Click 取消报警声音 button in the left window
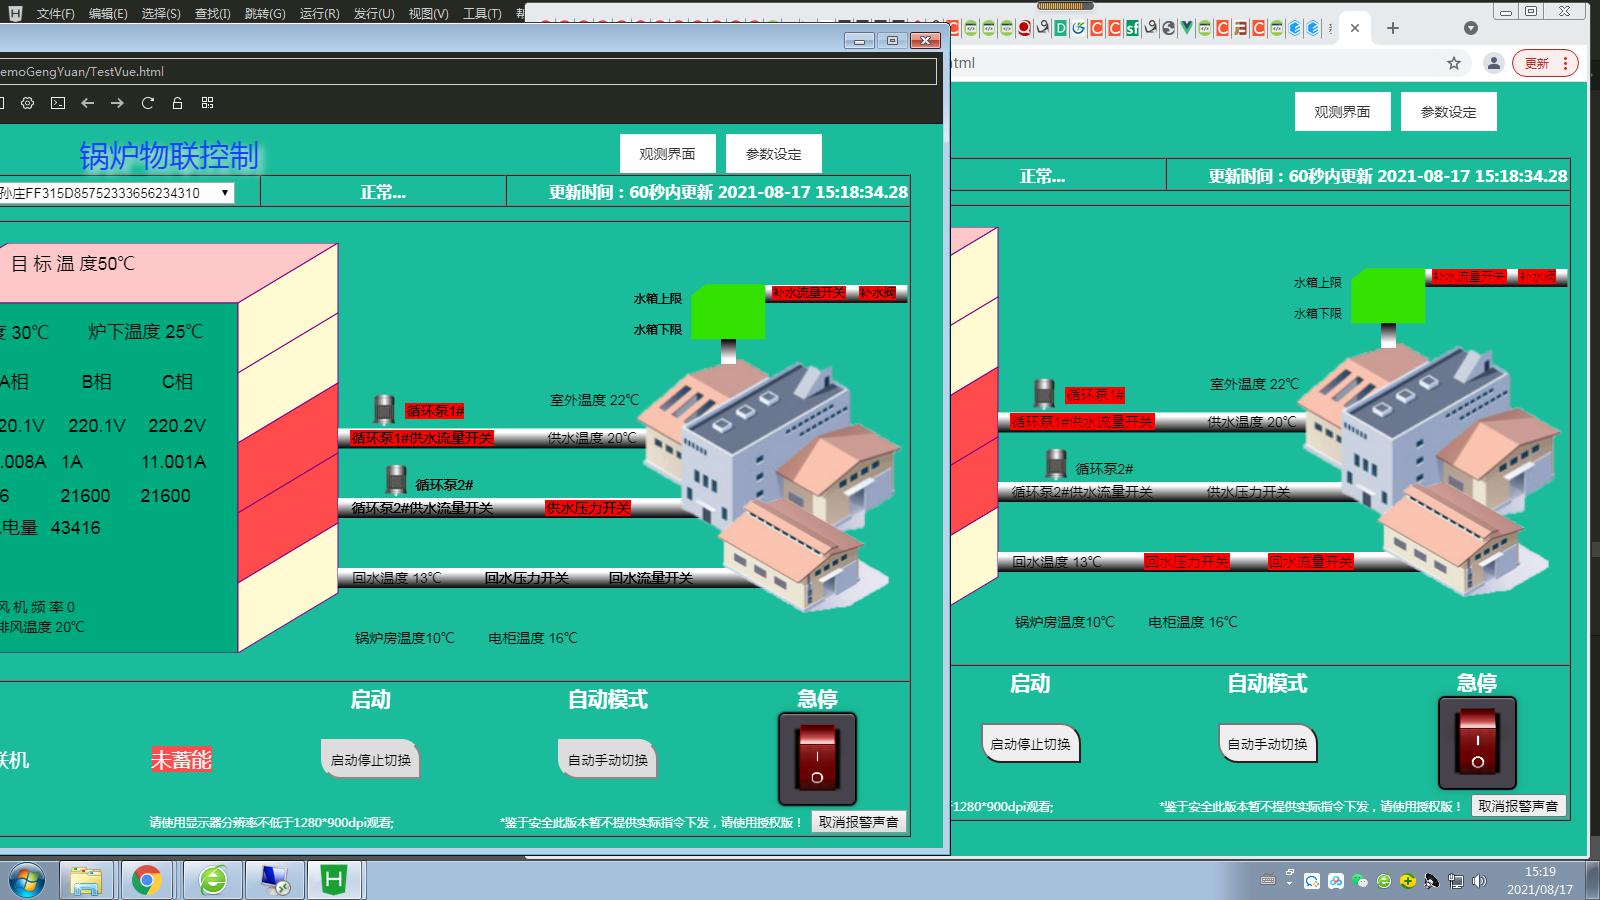Image resolution: width=1600 pixels, height=900 pixels. [x=858, y=822]
